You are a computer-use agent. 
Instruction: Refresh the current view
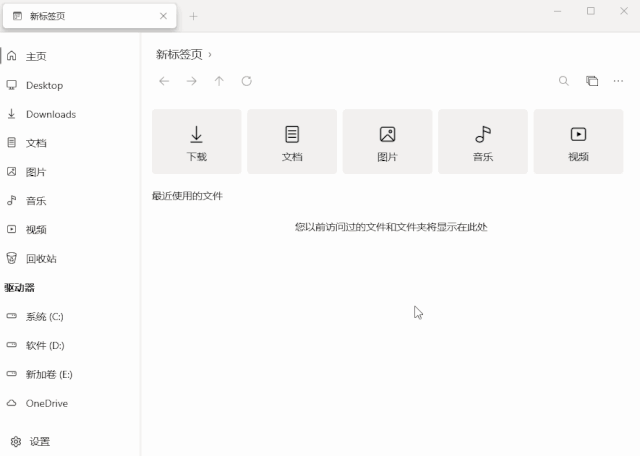pos(247,81)
